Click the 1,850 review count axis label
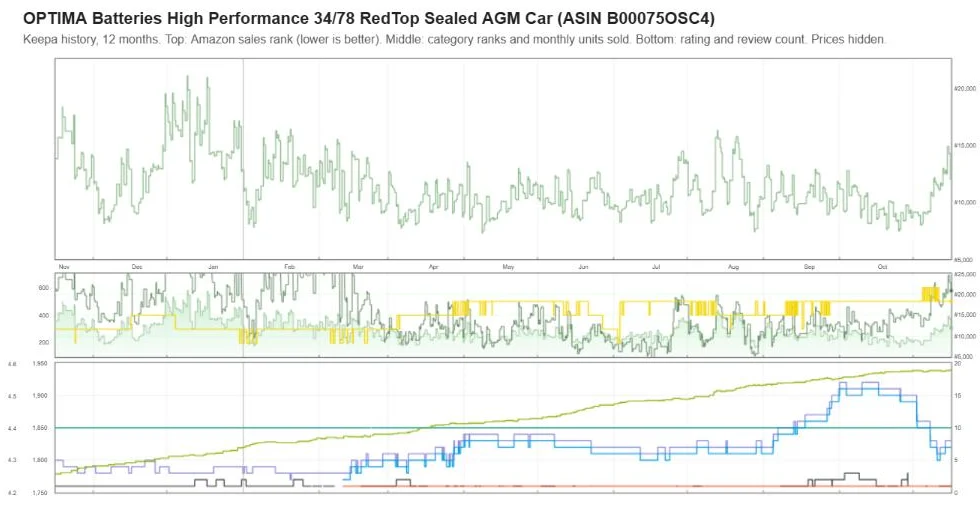980x512 pixels. coord(40,428)
